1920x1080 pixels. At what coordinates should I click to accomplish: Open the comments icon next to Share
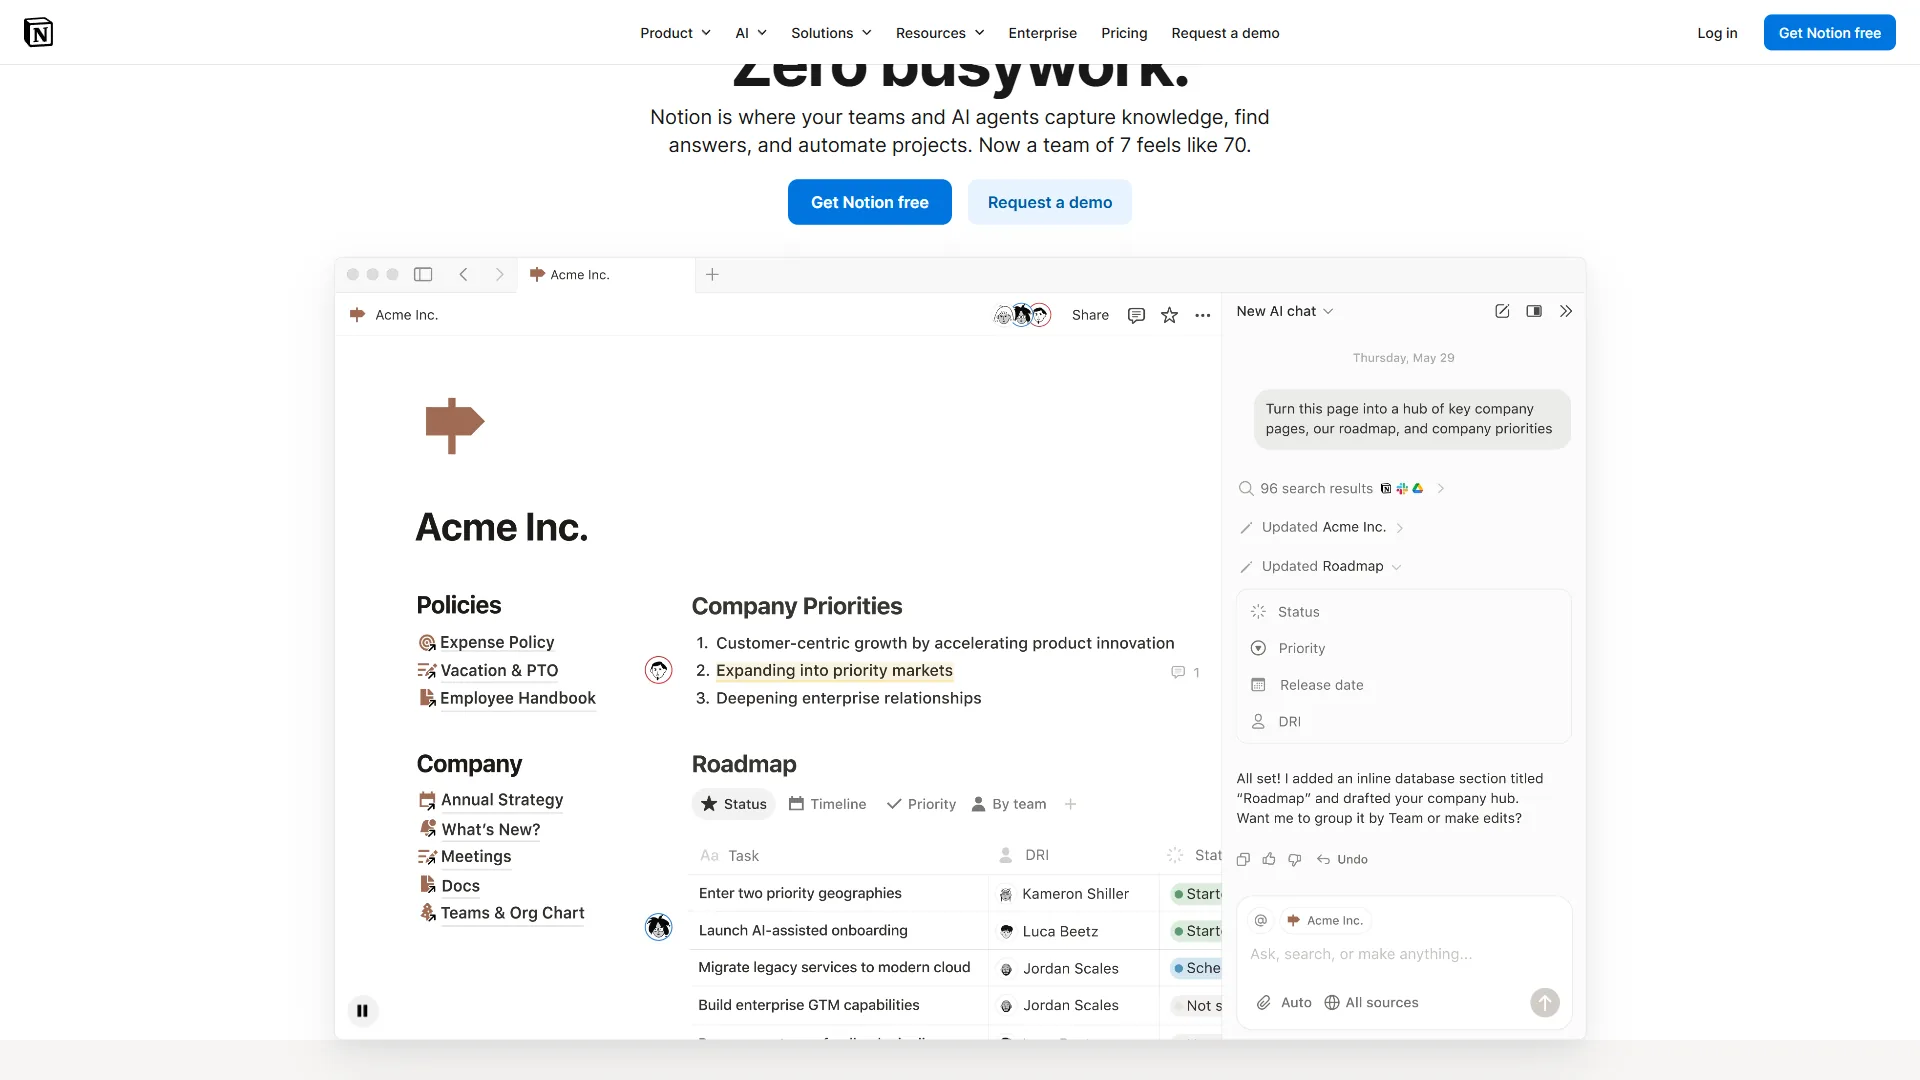tap(1136, 315)
